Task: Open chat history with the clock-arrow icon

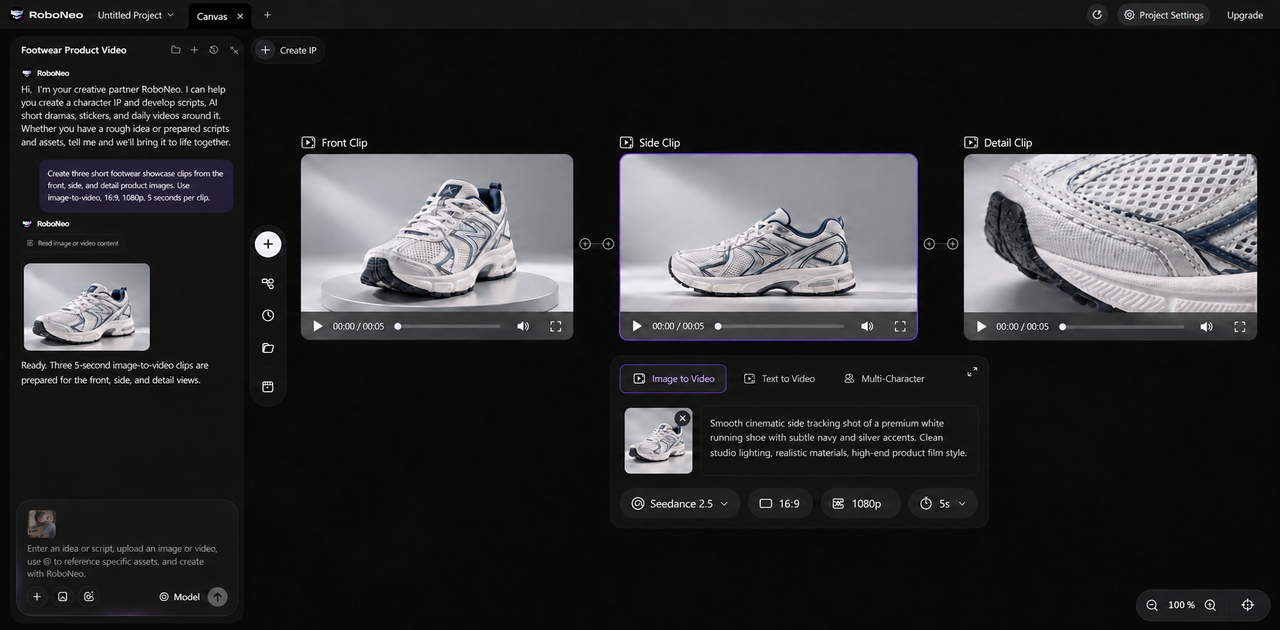Action: 214,50
